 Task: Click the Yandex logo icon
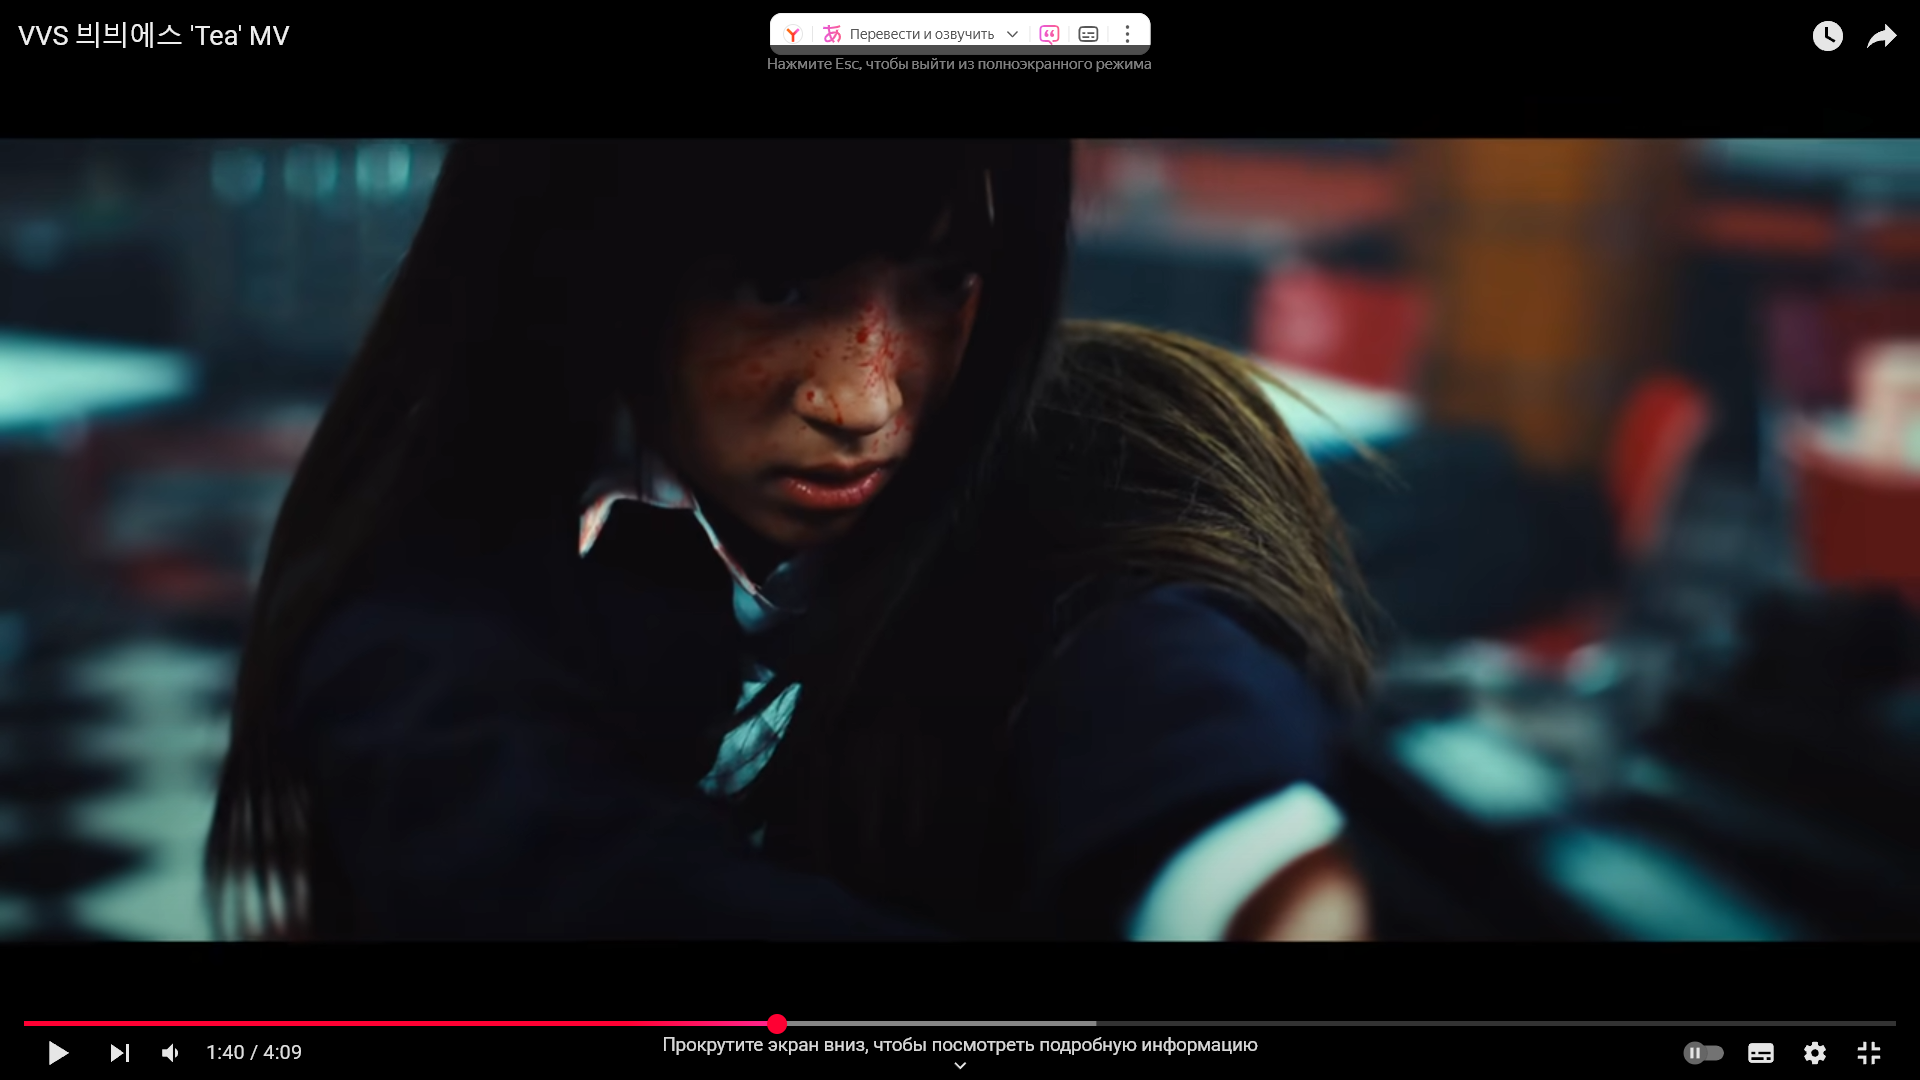(793, 34)
